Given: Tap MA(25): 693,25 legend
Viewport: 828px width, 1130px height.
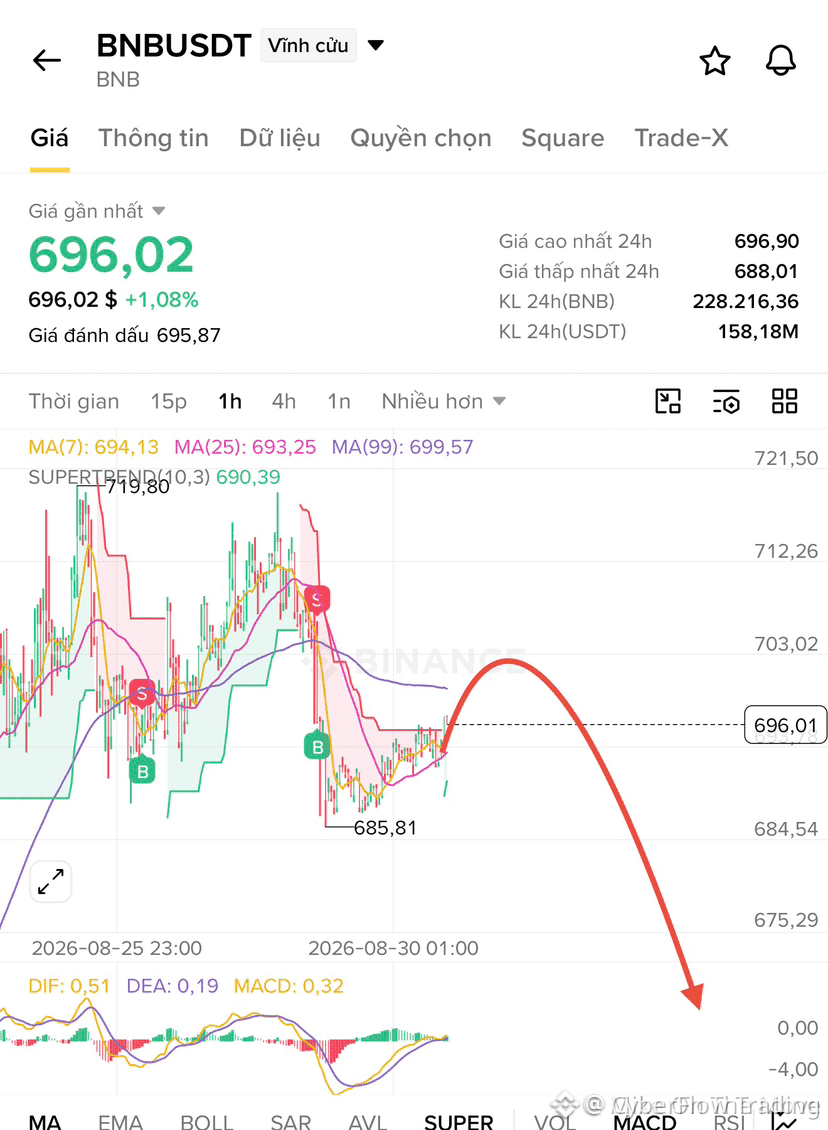Looking at the screenshot, I should (x=245, y=447).
